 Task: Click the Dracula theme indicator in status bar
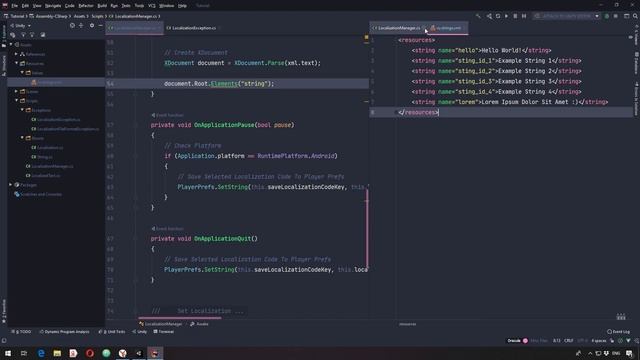[x=518, y=341]
